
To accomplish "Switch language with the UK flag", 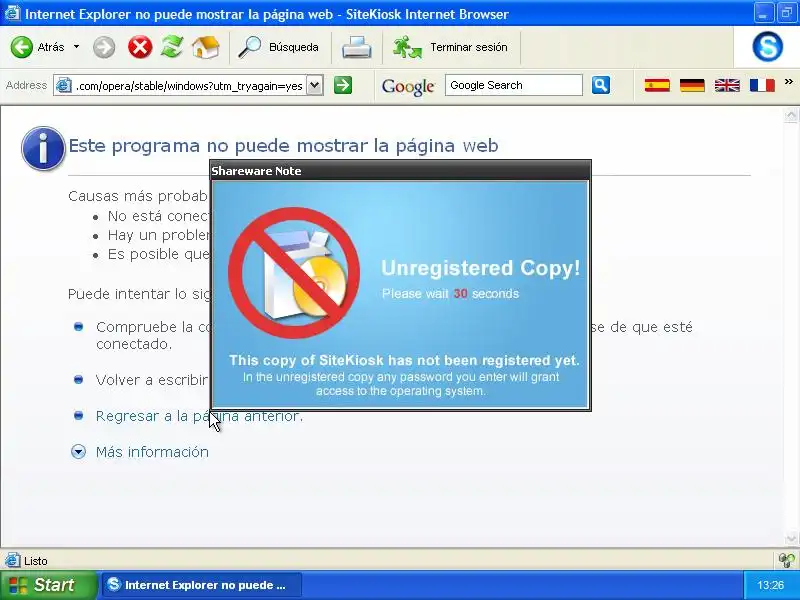I will point(727,85).
